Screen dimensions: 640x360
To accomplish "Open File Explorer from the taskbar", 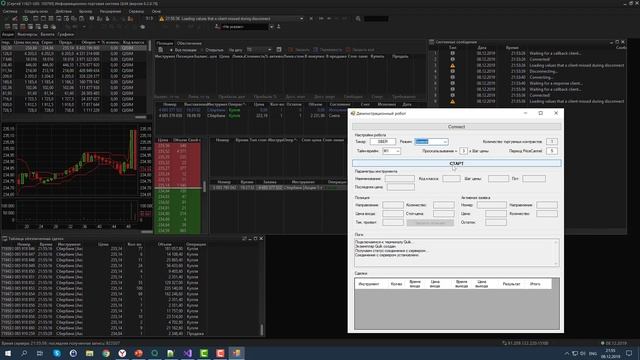I will (x=89, y=353).
